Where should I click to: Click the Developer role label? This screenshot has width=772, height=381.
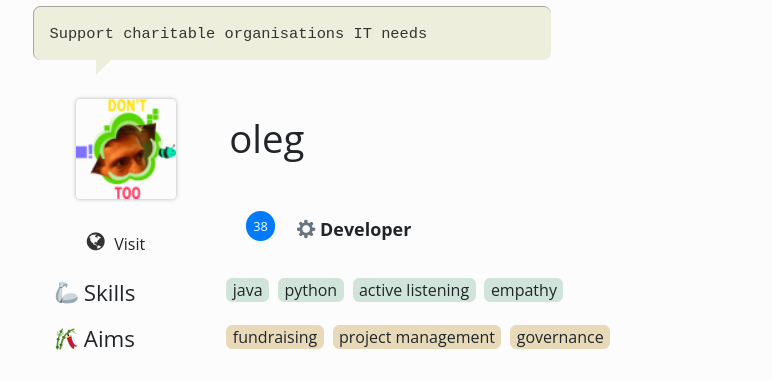(x=365, y=230)
